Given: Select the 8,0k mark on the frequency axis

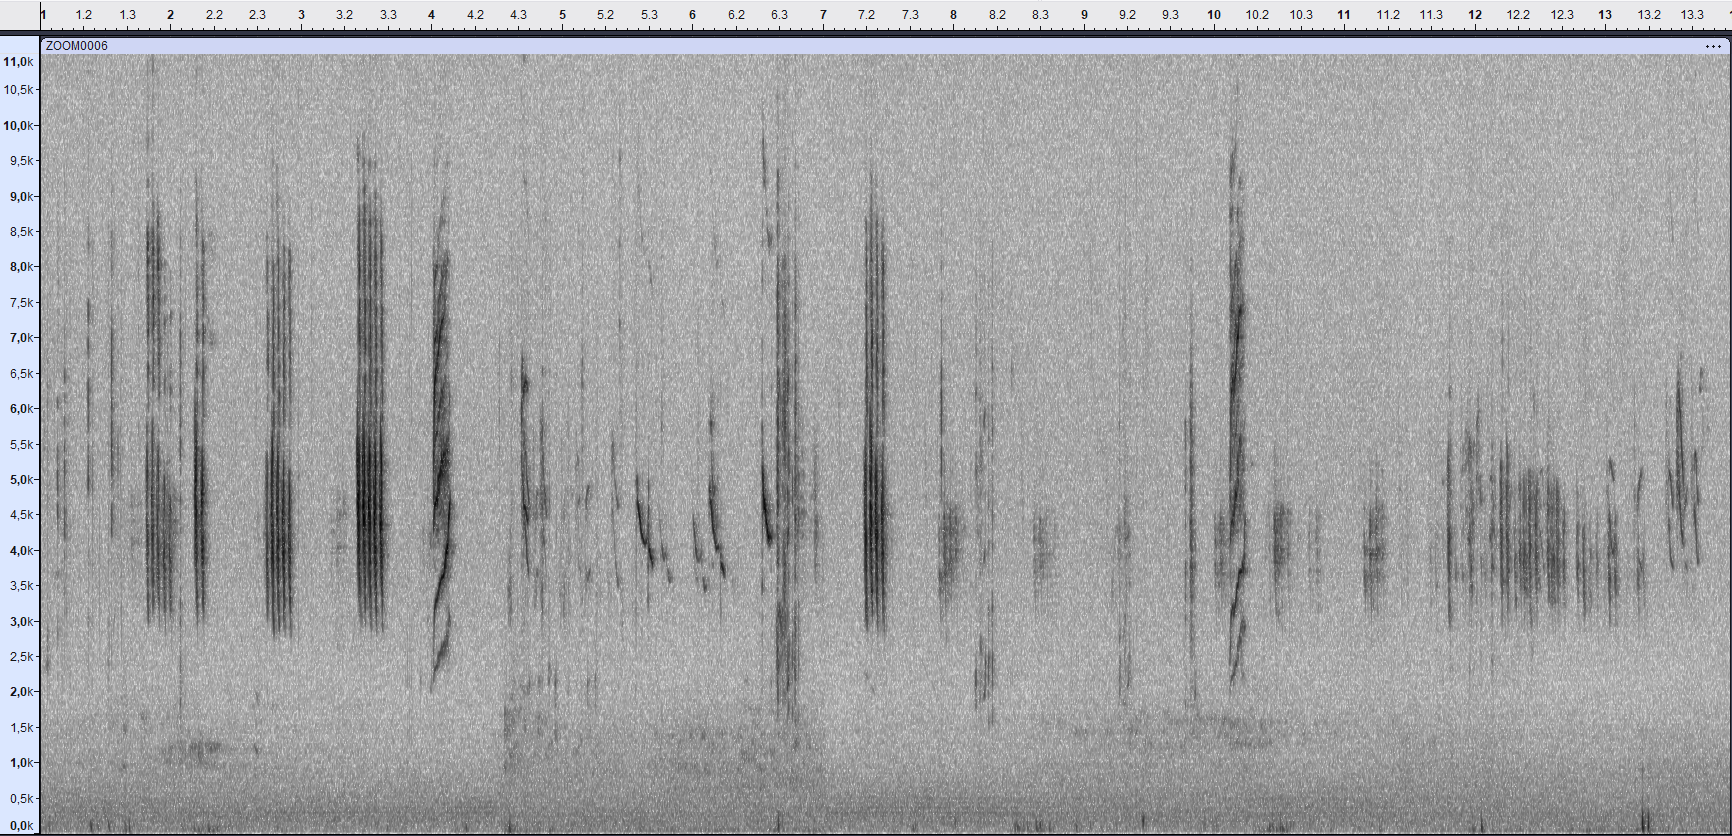Looking at the screenshot, I should (21, 267).
